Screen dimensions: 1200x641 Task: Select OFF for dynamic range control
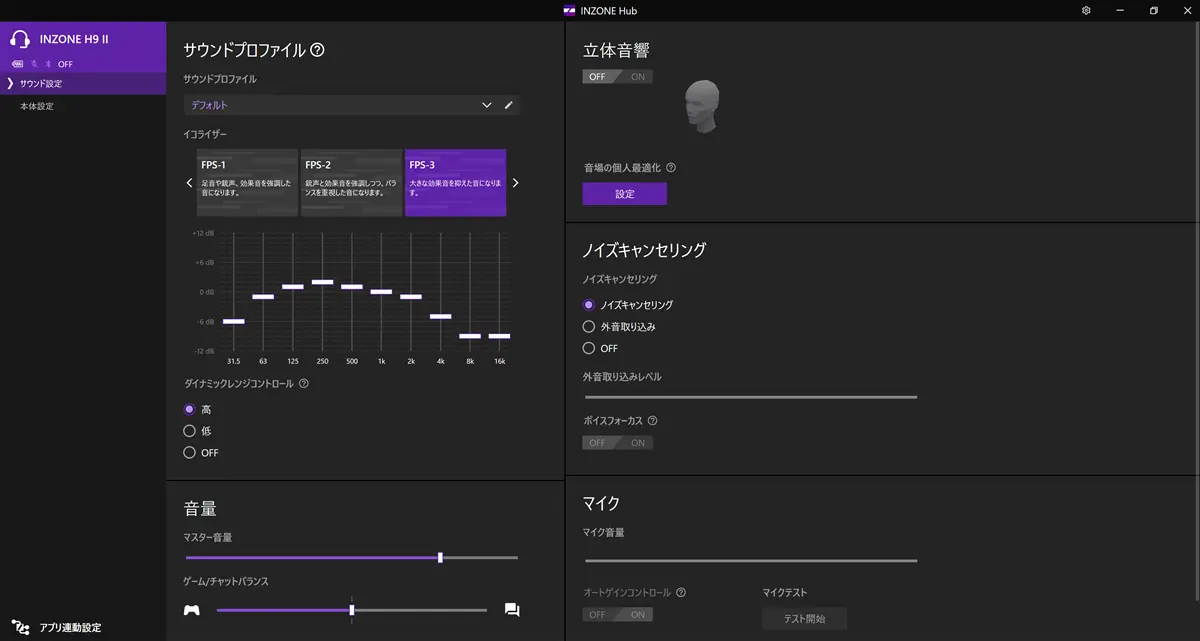point(189,453)
